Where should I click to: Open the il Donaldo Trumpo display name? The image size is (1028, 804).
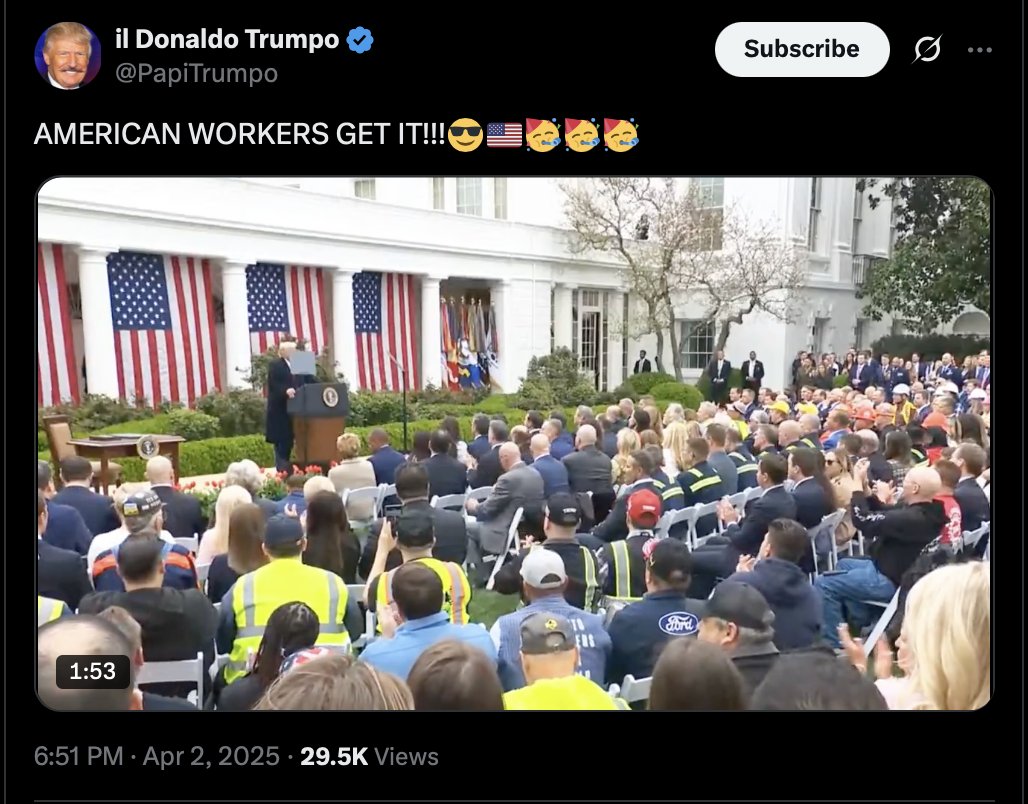point(227,39)
